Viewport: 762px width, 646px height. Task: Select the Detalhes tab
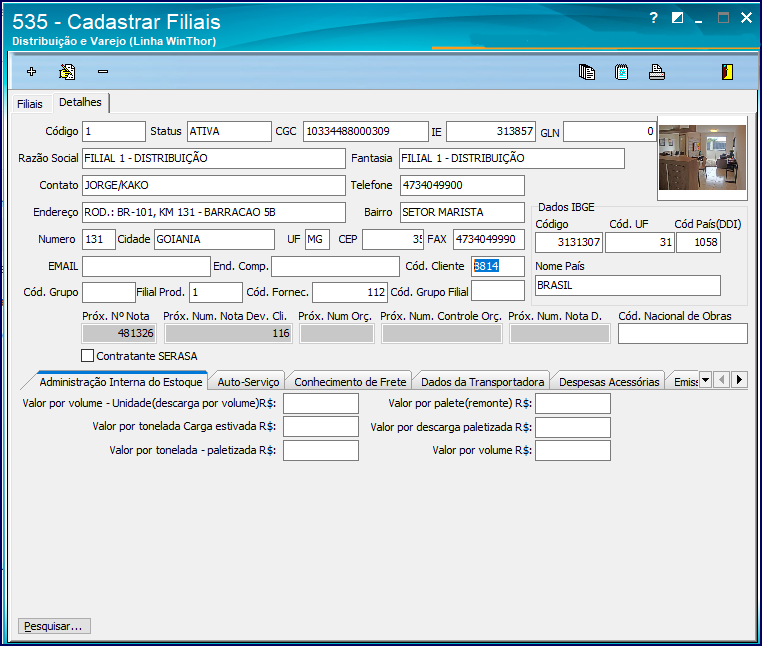(x=80, y=102)
